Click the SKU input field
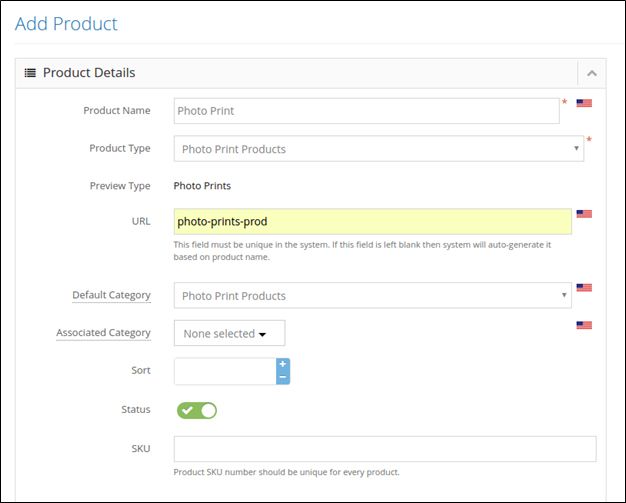 tap(385, 449)
